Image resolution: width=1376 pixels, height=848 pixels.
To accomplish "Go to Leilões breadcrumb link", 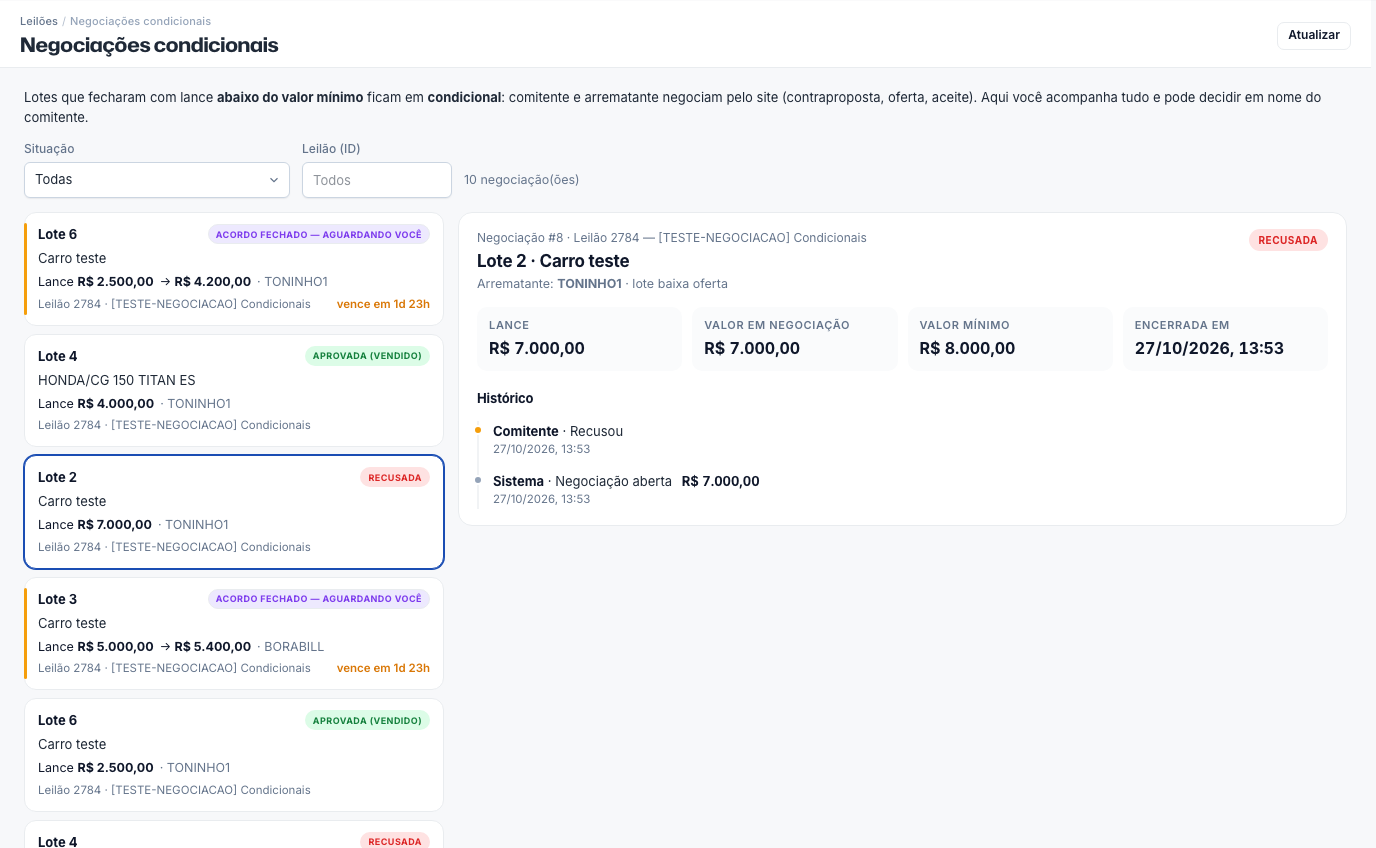I will pos(39,21).
